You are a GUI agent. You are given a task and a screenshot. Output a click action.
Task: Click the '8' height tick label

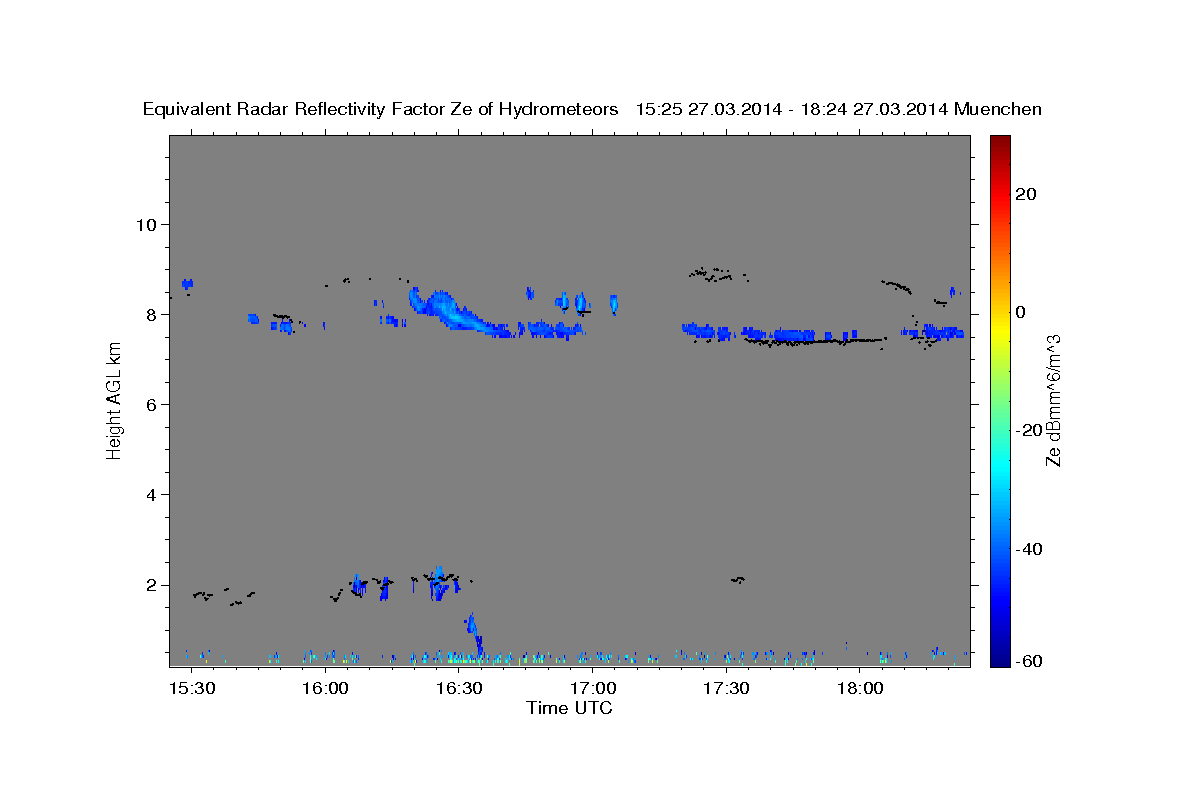153,314
